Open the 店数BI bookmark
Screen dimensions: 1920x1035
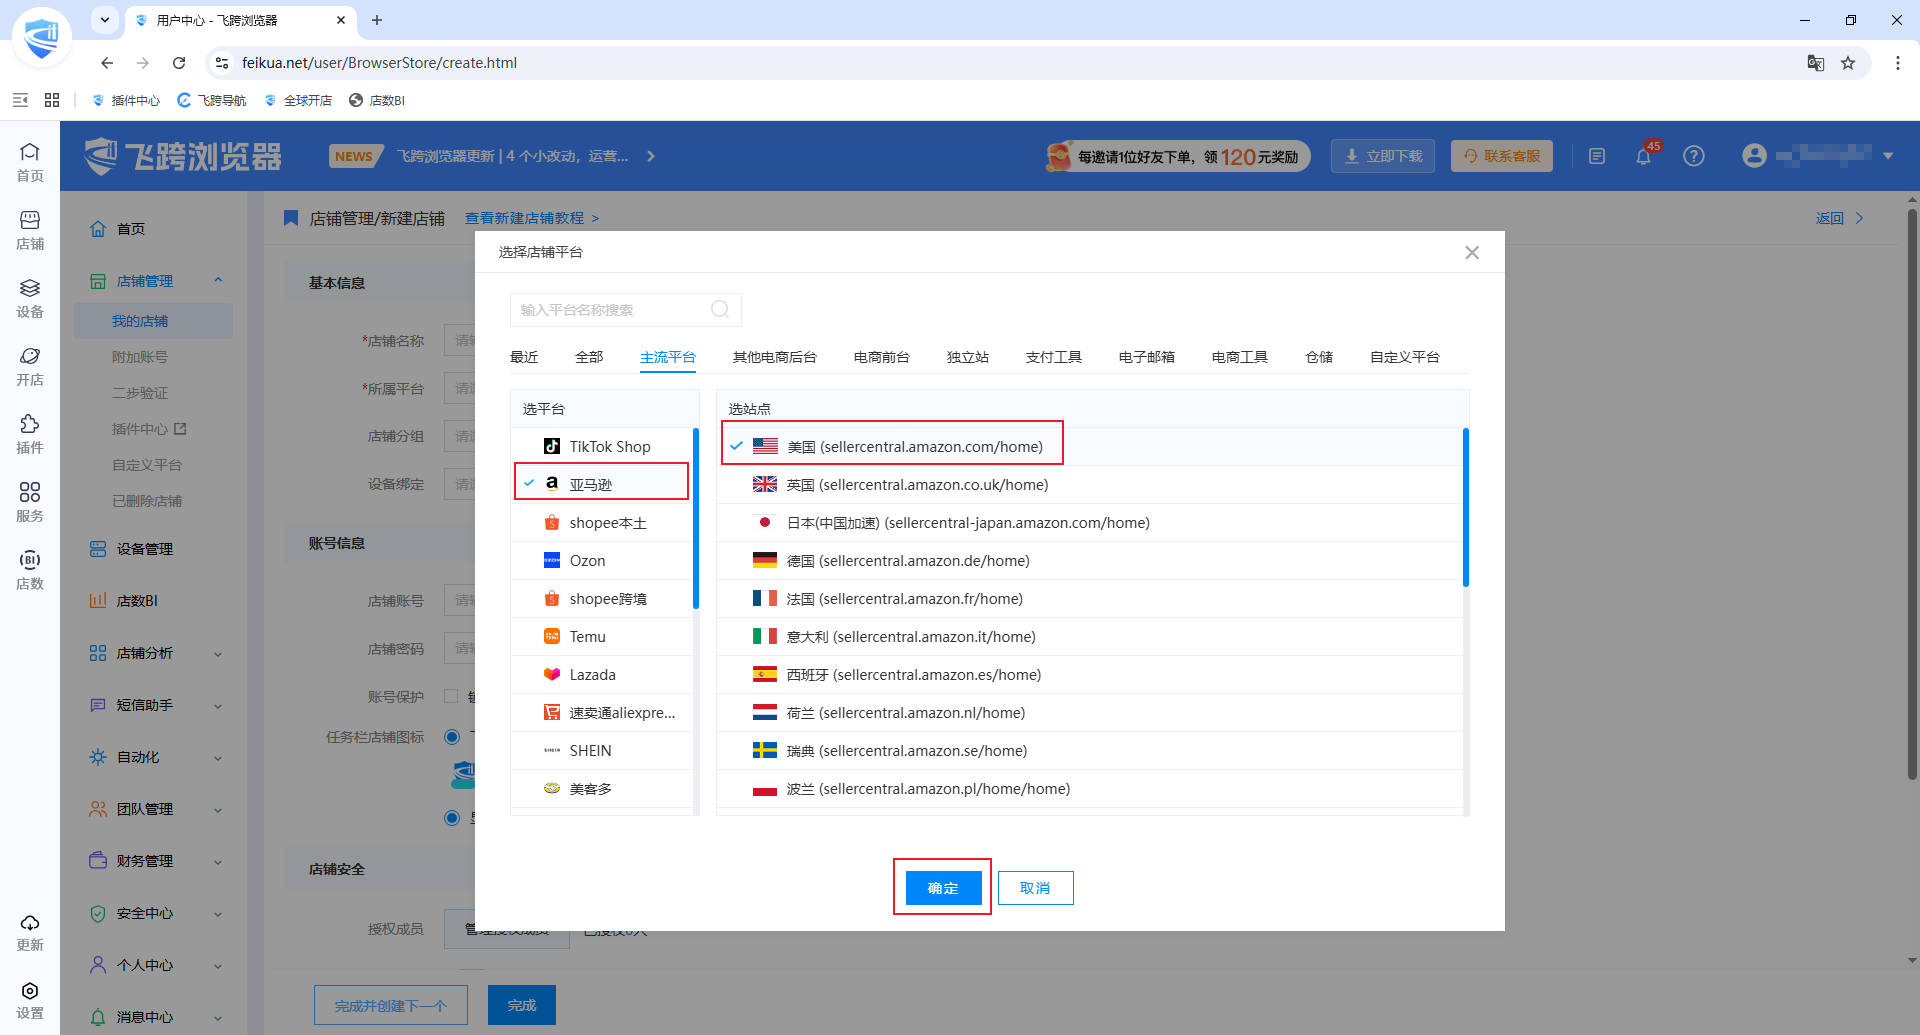point(377,100)
